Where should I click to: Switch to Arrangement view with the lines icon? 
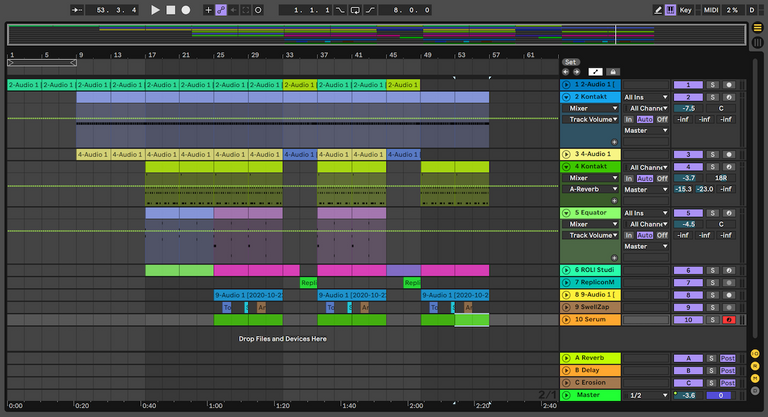757,28
